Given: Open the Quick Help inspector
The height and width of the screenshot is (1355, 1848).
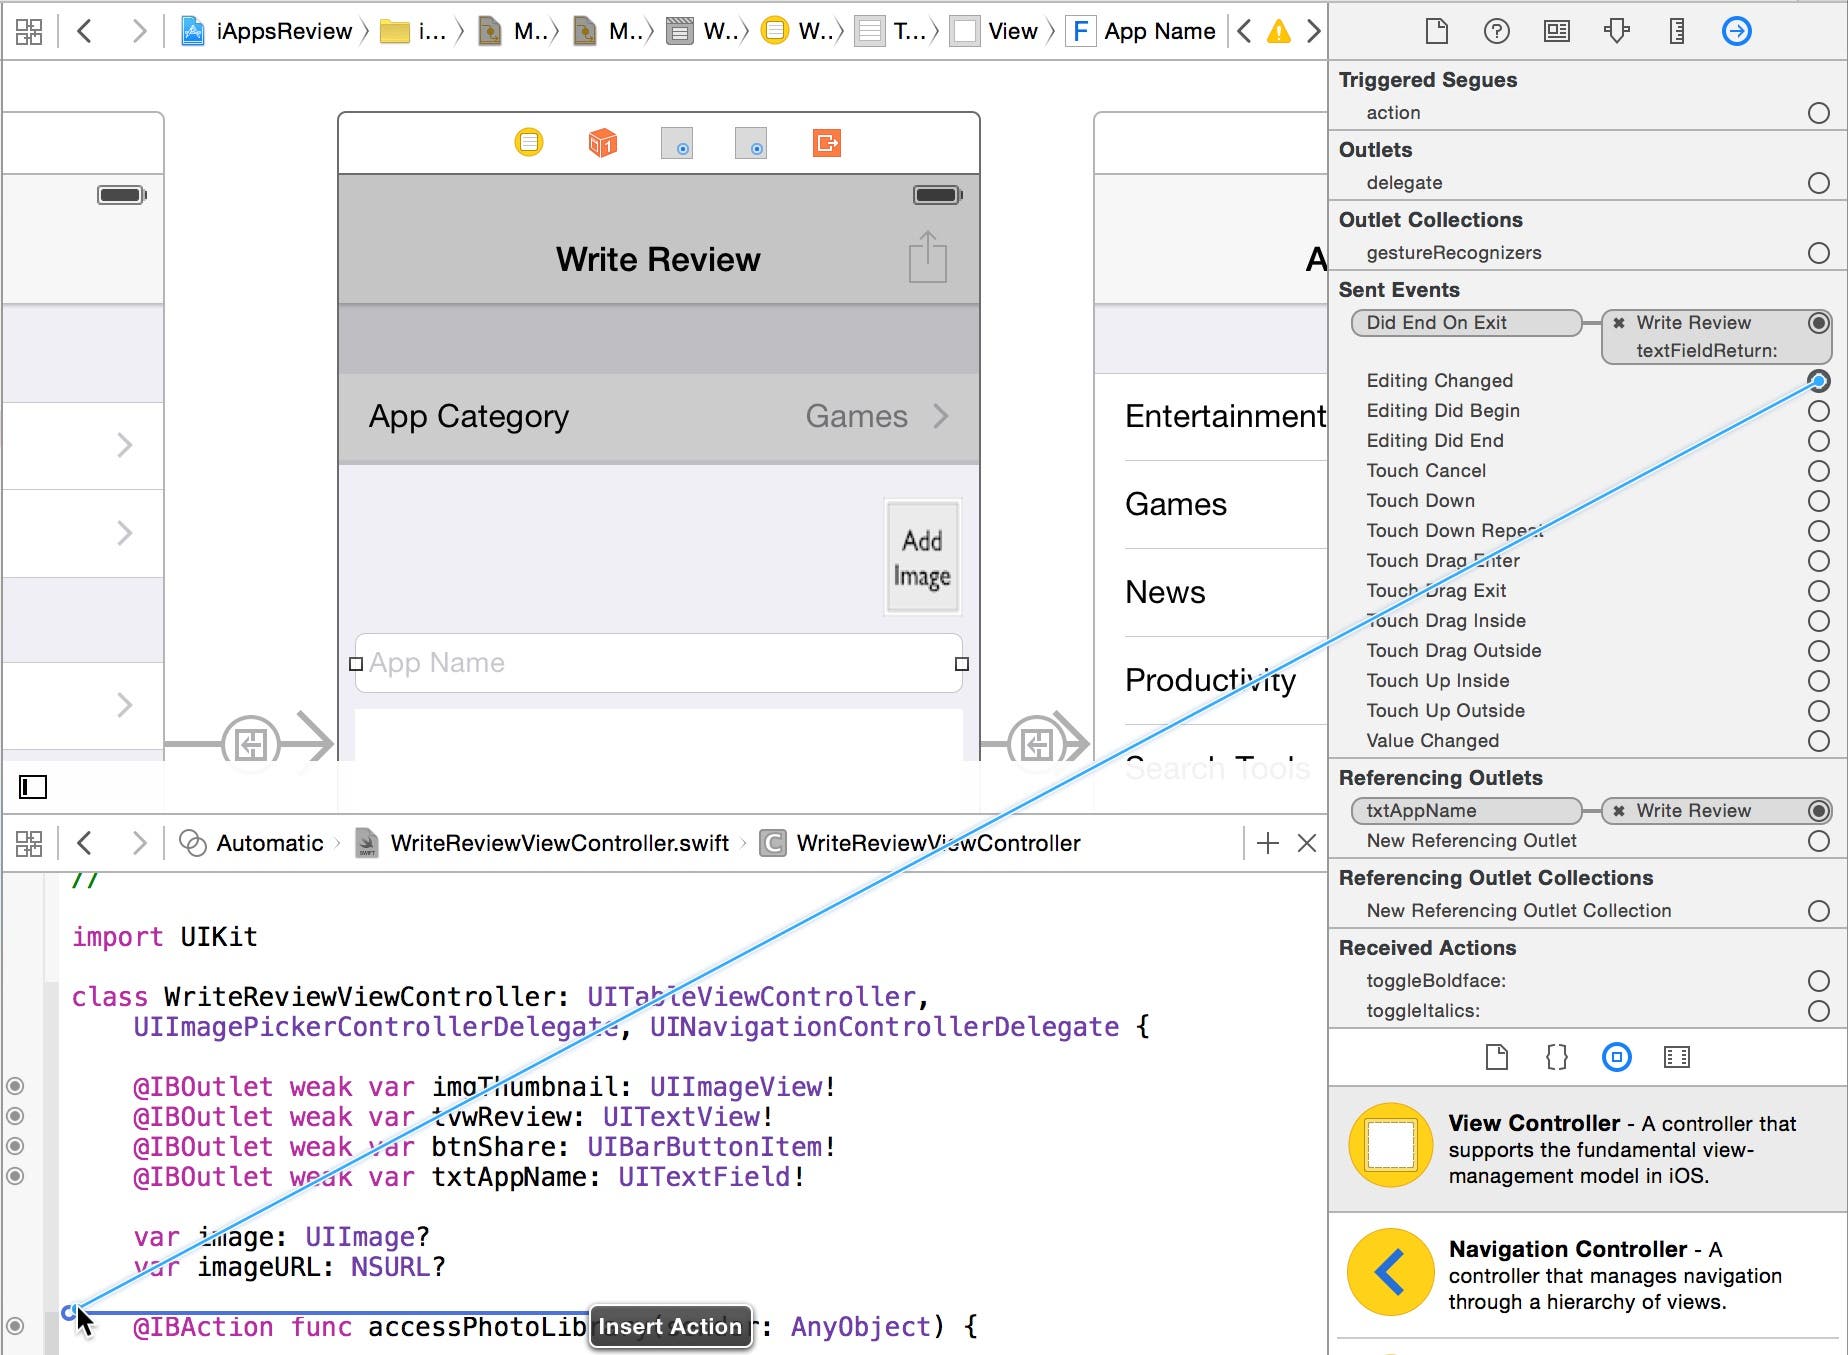Looking at the screenshot, I should point(1497,31).
